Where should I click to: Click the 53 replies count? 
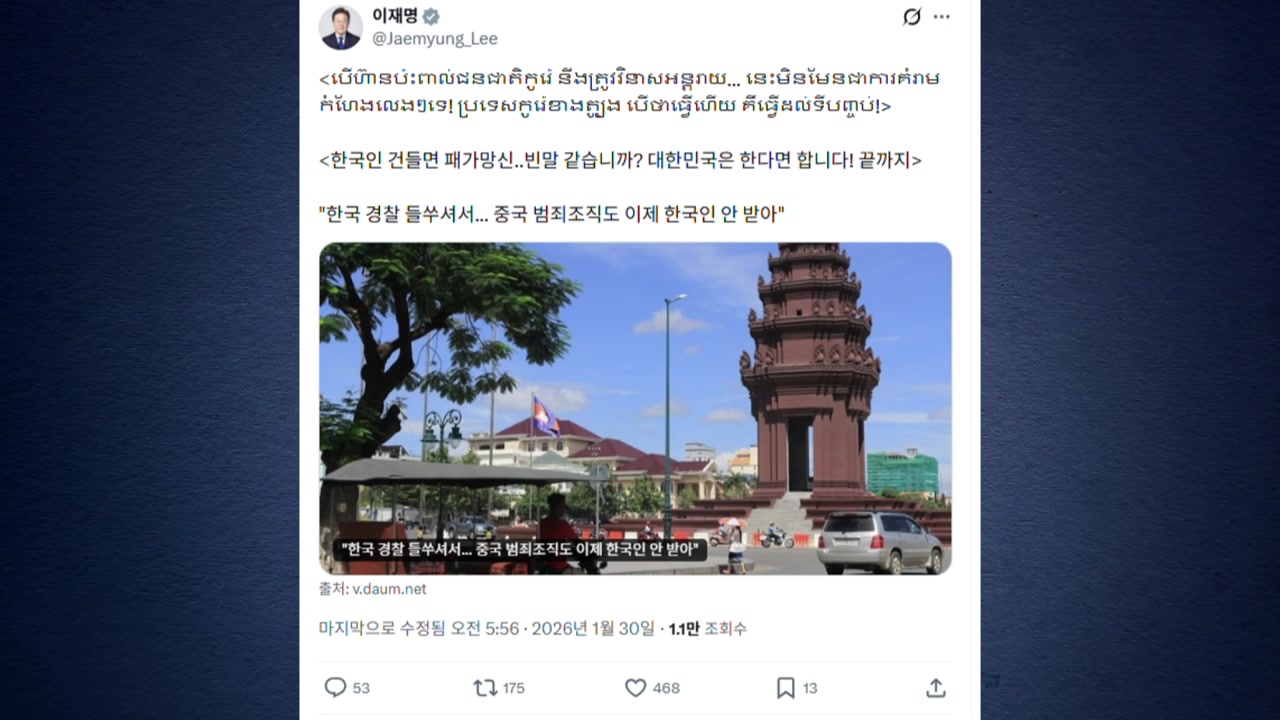(361, 688)
